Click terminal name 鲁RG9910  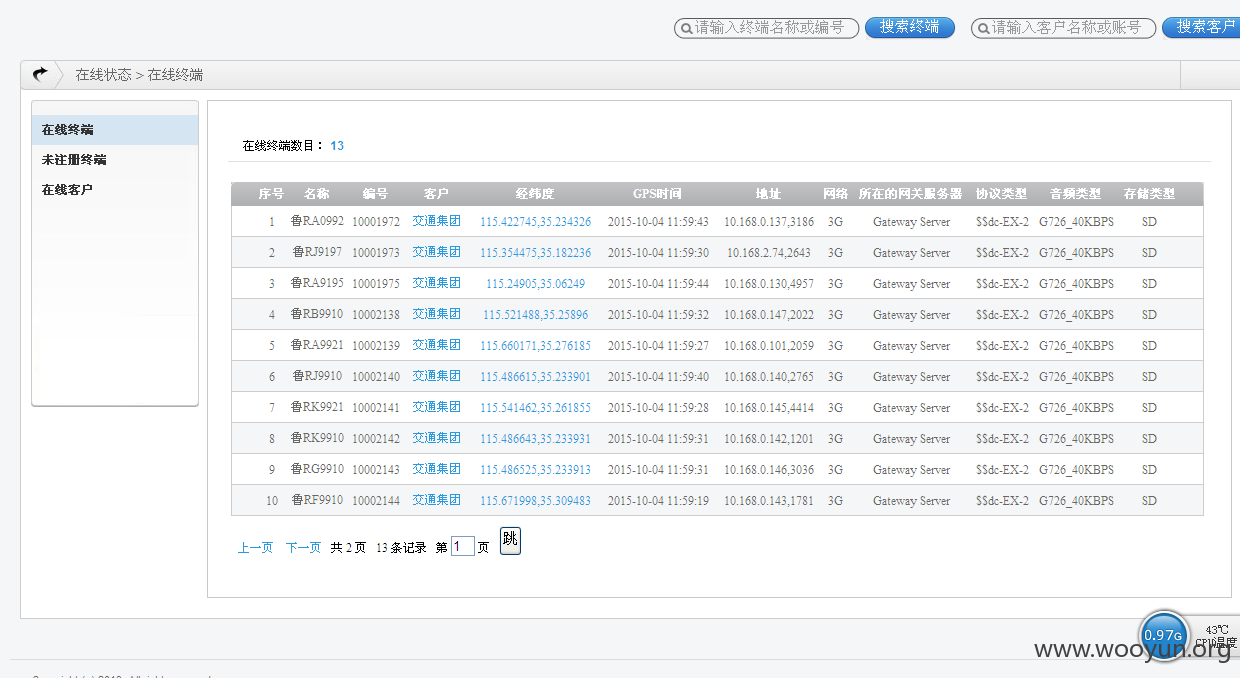(317, 469)
